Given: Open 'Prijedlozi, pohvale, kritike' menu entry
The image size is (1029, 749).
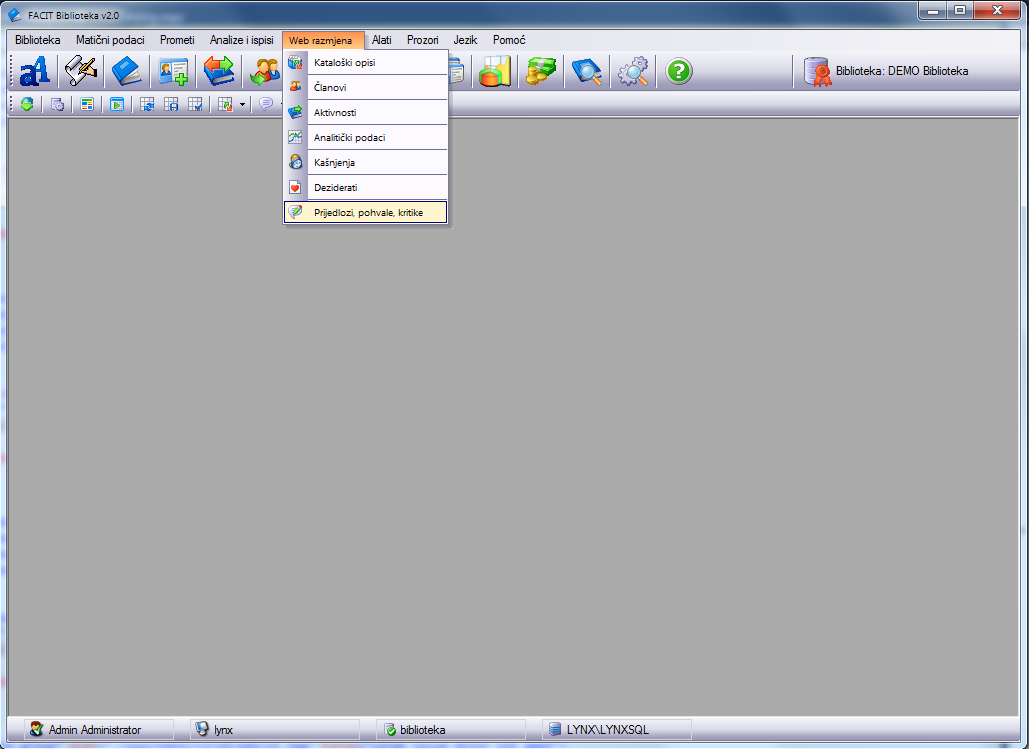Looking at the screenshot, I should pos(368,212).
